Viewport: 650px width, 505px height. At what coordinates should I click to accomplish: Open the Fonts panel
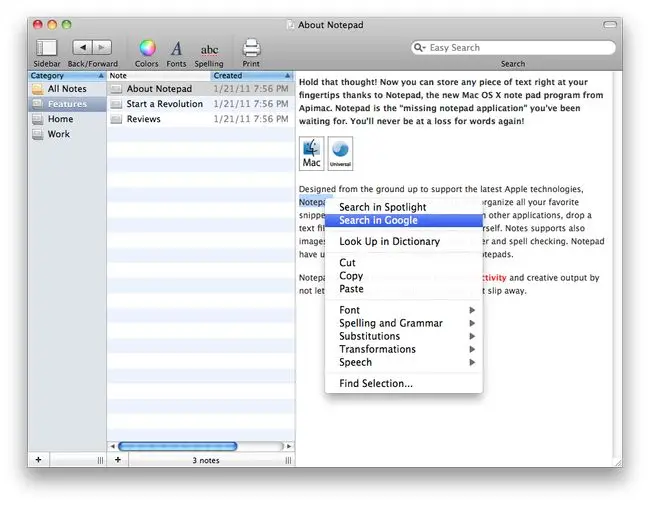[176, 49]
